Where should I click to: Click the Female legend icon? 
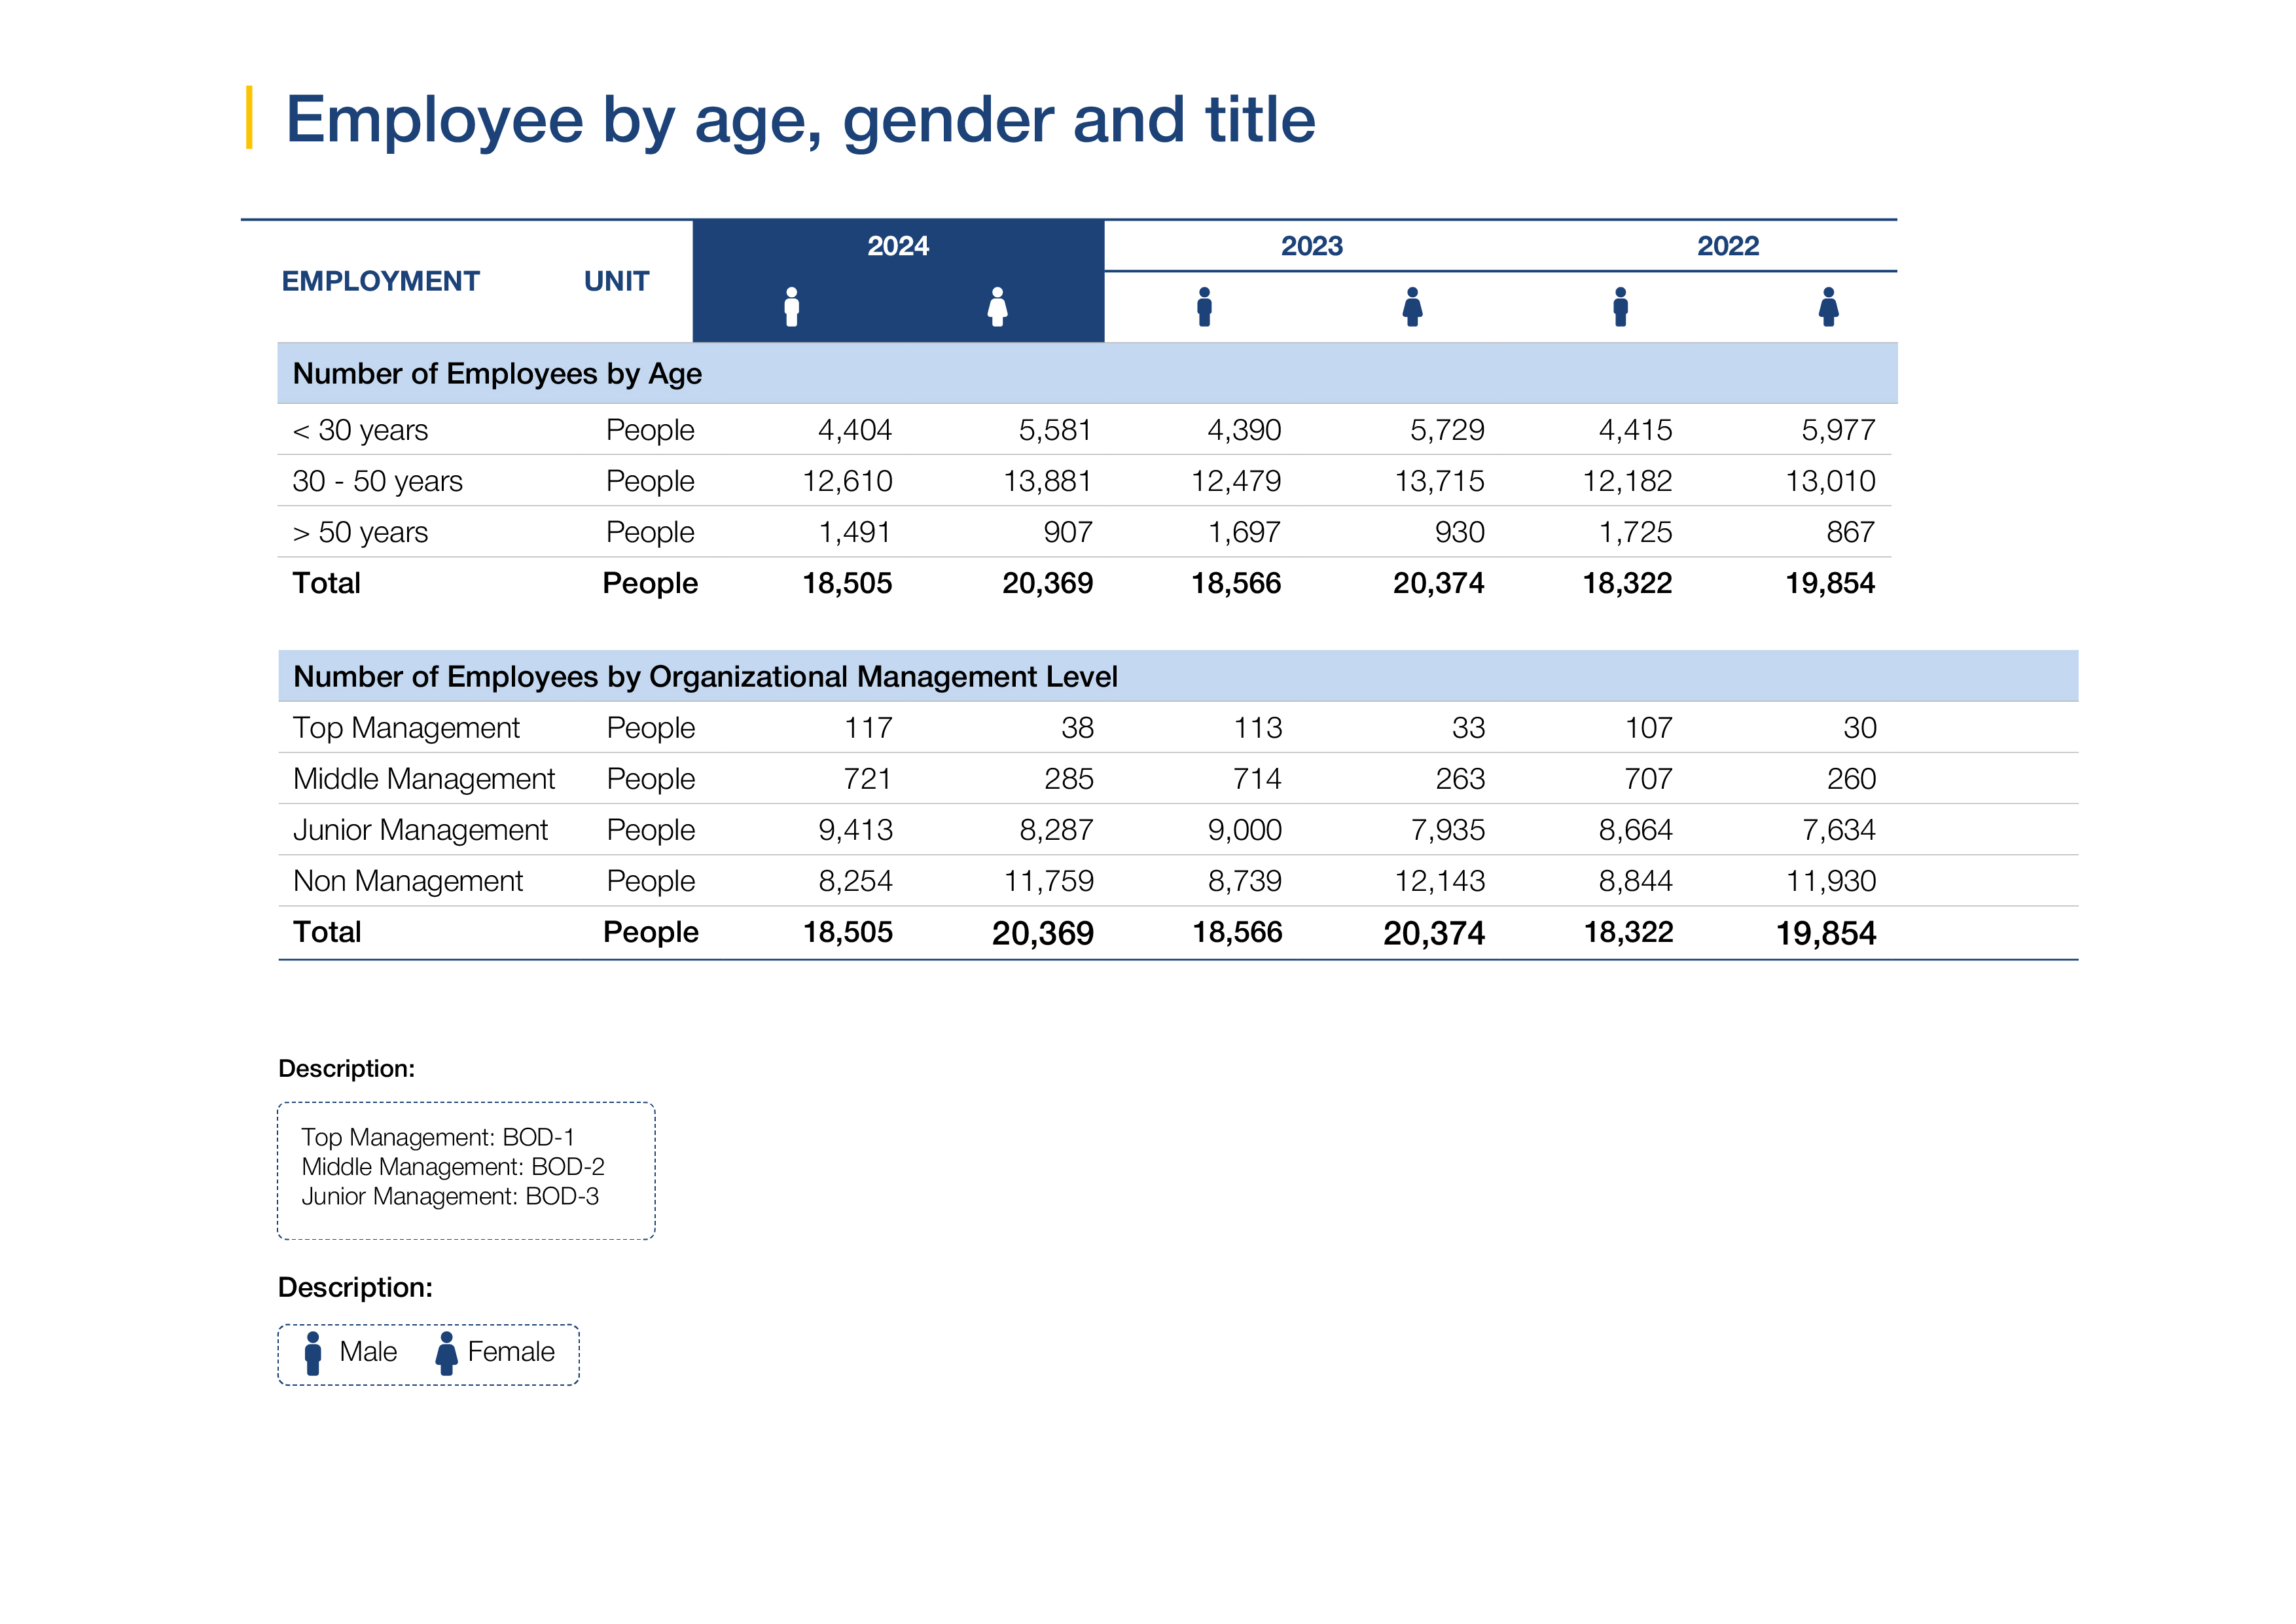446,1353
